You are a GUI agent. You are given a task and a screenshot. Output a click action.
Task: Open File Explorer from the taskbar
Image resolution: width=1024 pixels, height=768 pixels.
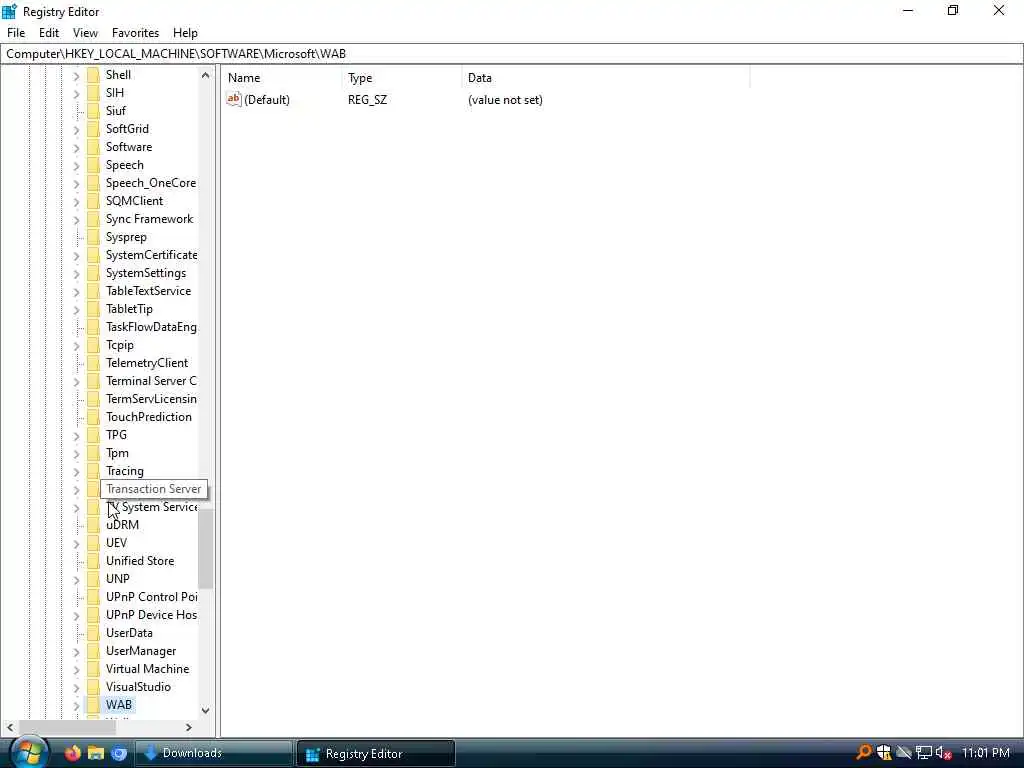coord(96,753)
